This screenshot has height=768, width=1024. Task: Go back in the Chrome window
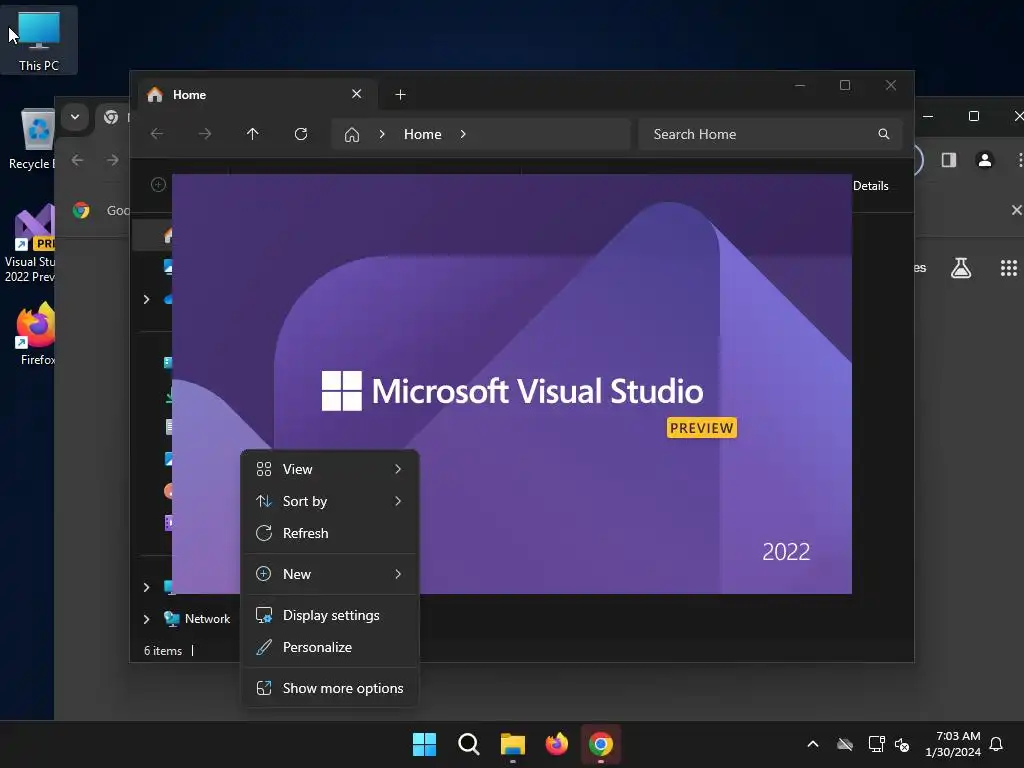[x=78, y=160]
